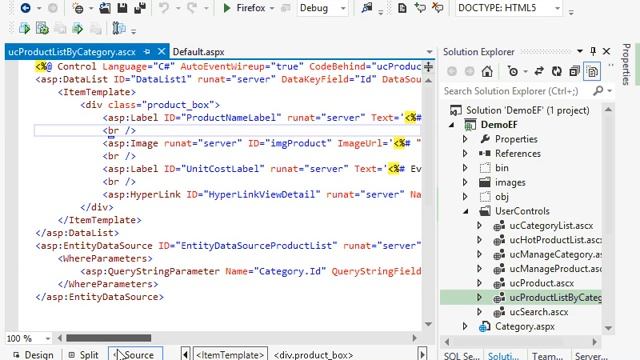Select the <ItemTemplate> breadcrumb tag
The image size is (640, 360).
(230, 355)
